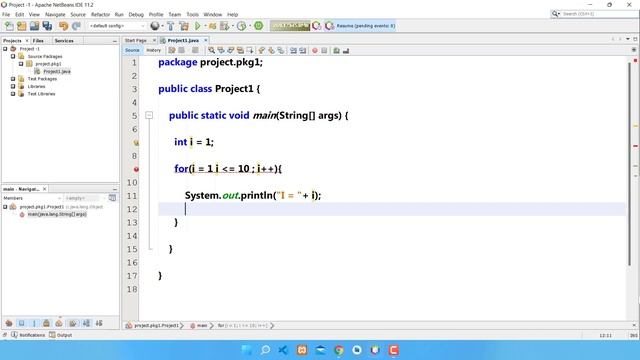Collapse main method code fold on line 5
The image size is (640, 360).
pyautogui.click(x=149, y=116)
